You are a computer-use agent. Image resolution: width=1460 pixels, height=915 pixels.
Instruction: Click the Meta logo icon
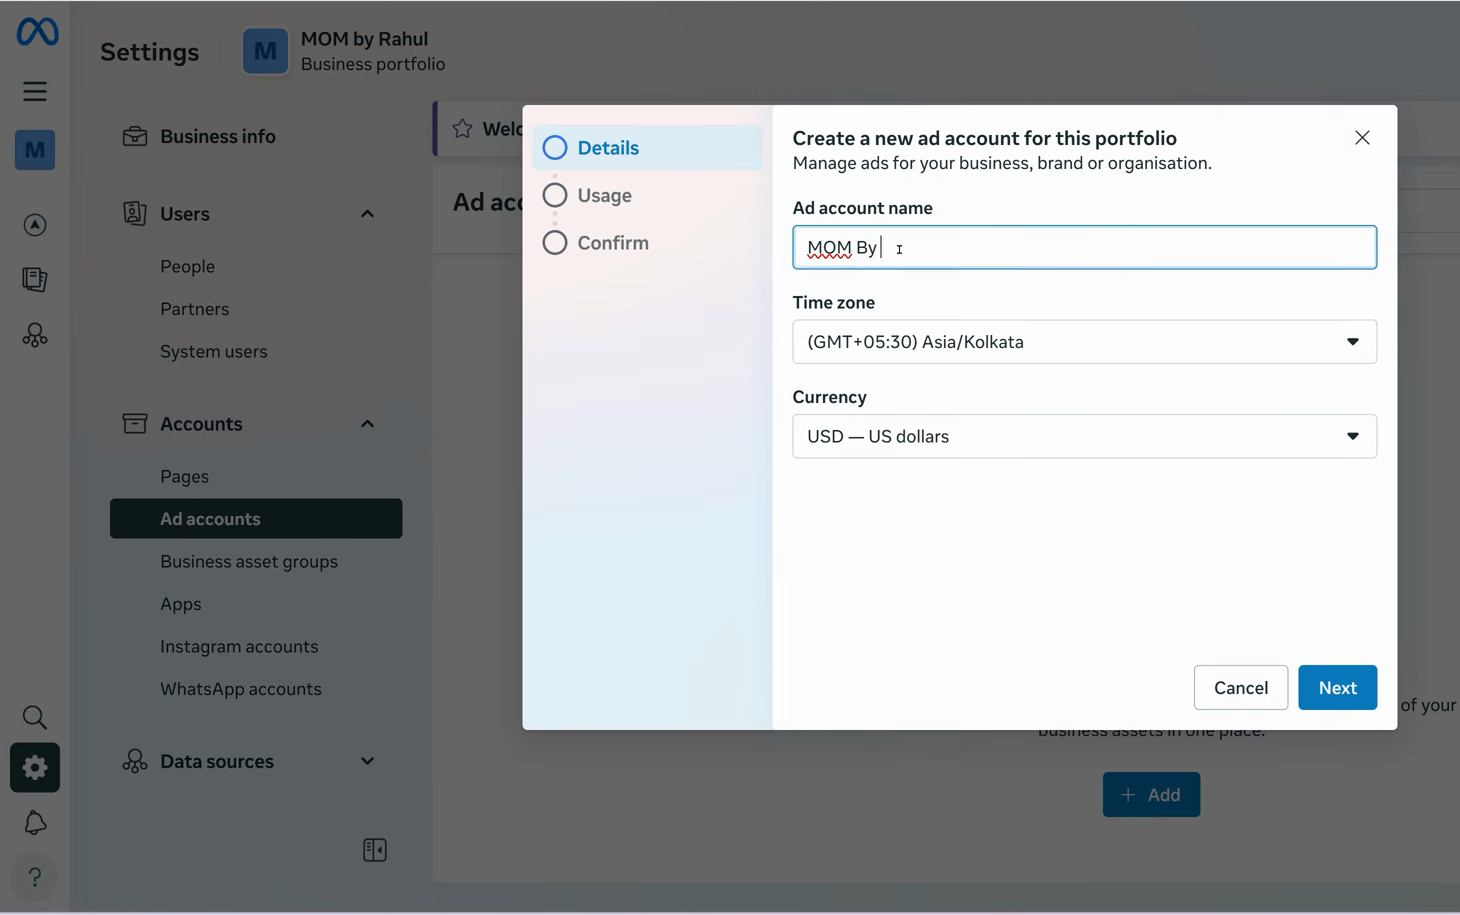point(37,32)
